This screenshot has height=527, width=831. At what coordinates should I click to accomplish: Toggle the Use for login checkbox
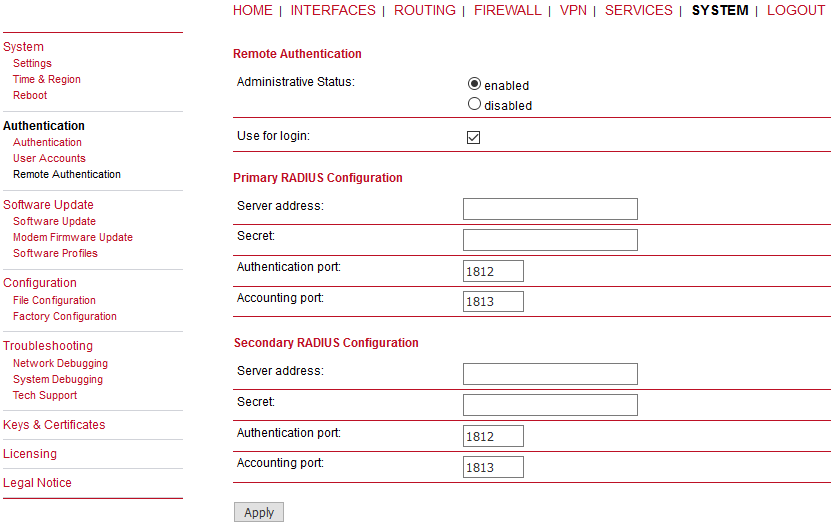click(474, 138)
